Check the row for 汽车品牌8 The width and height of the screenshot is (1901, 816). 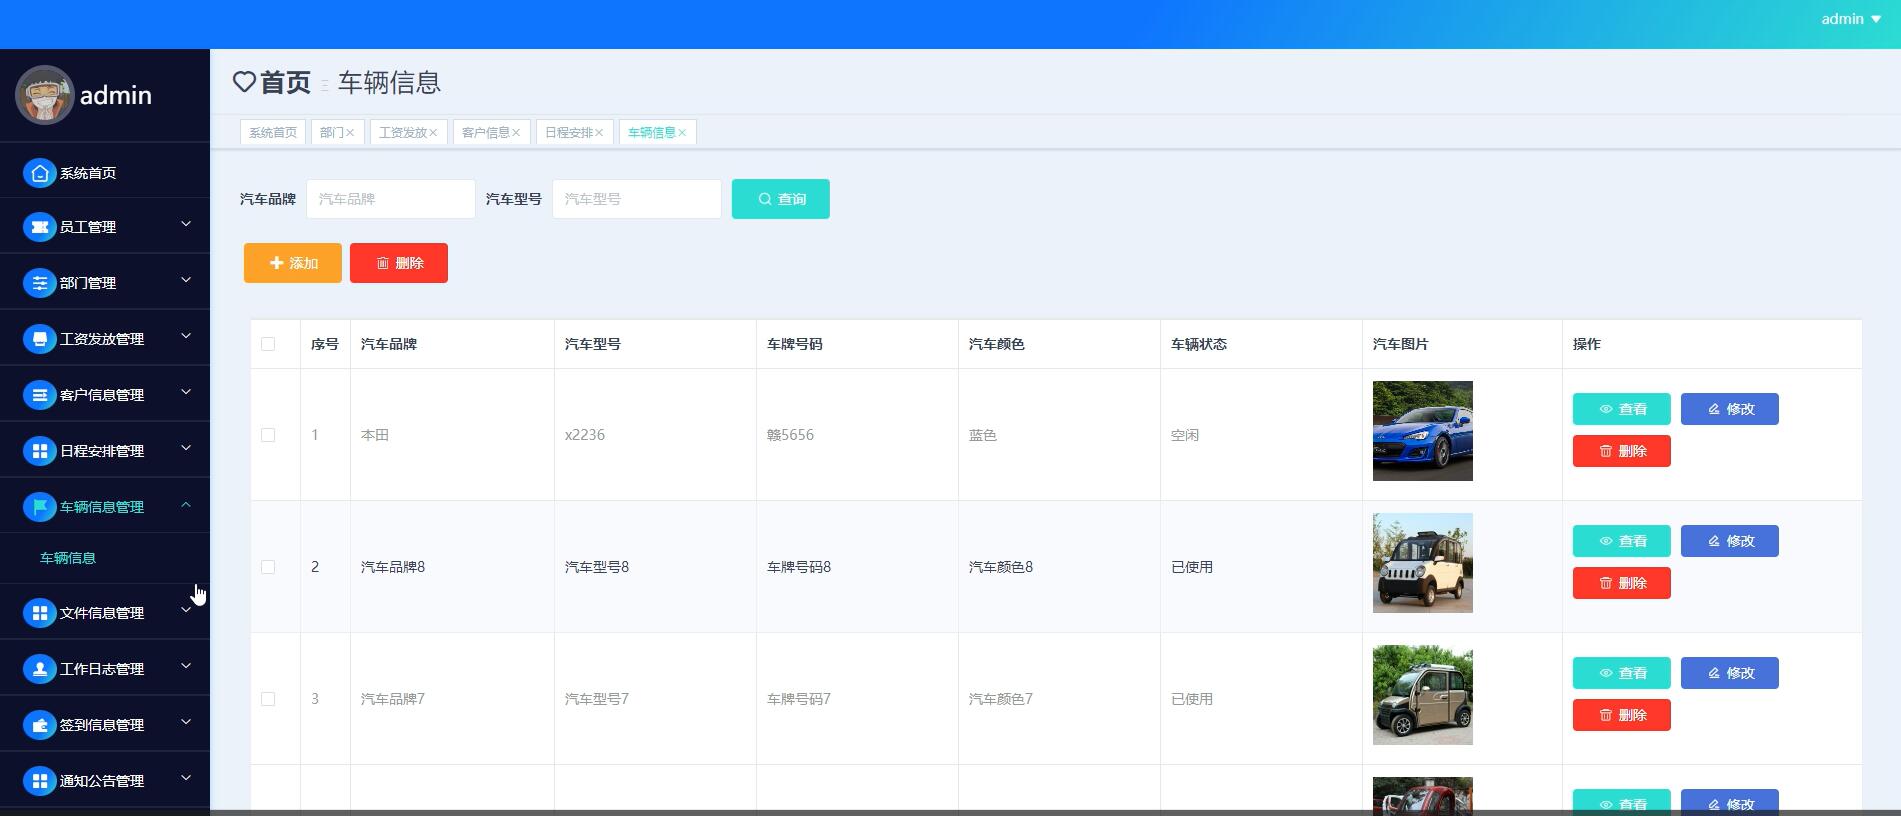(x=268, y=567)
